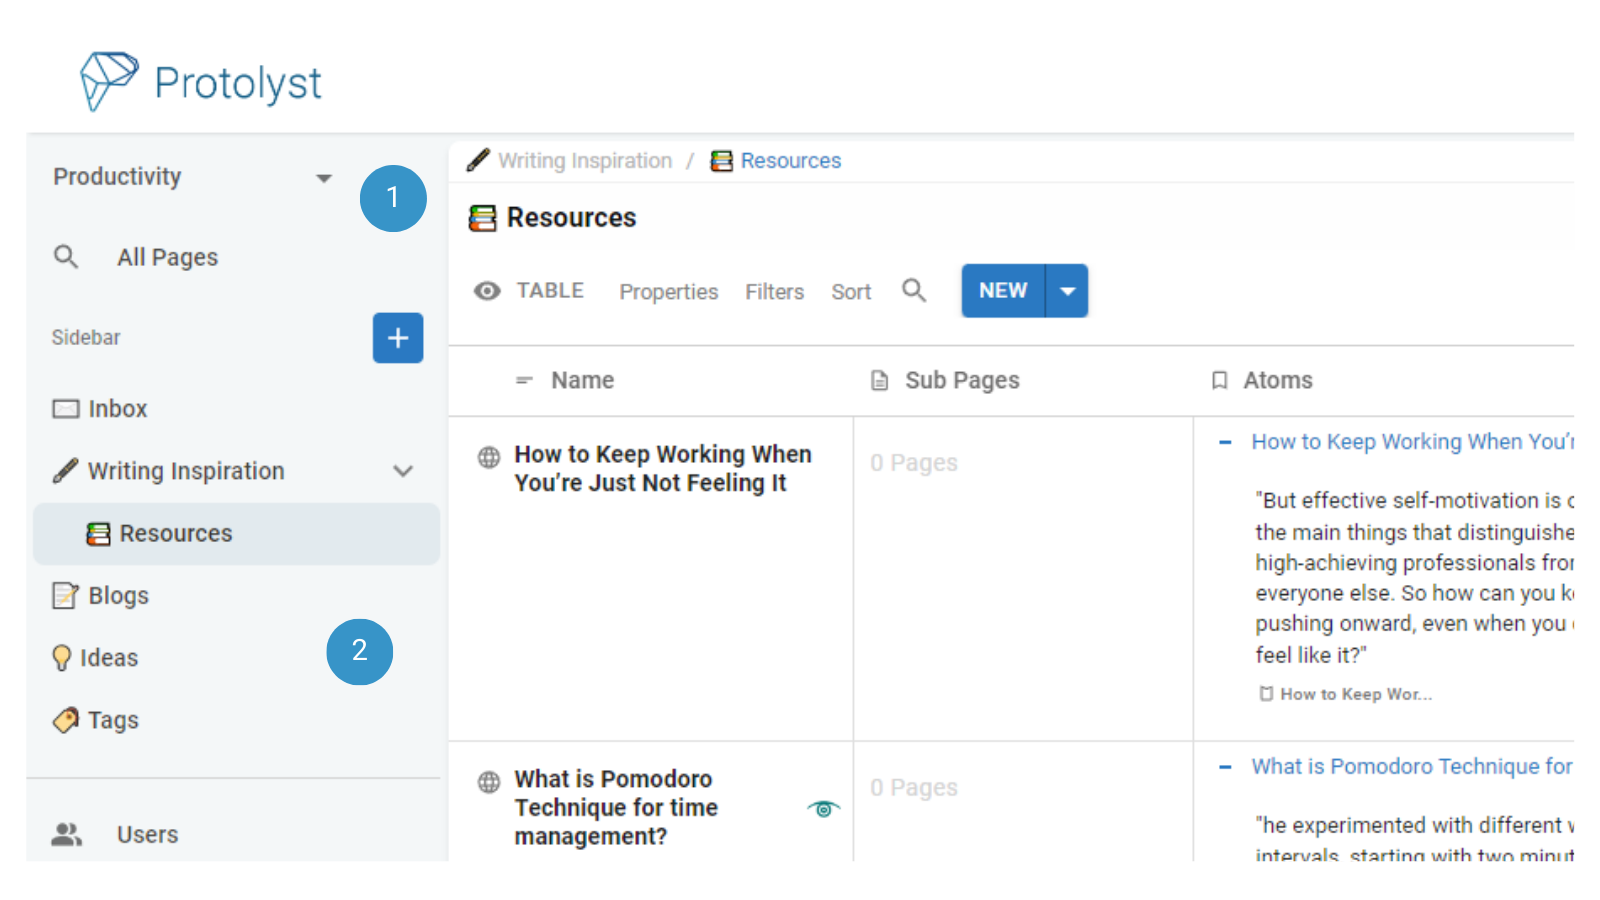Click the Users icon at the bottom
Image resolution: width=1600 pixels, height=900 pixels.
(x=66, y=834)
